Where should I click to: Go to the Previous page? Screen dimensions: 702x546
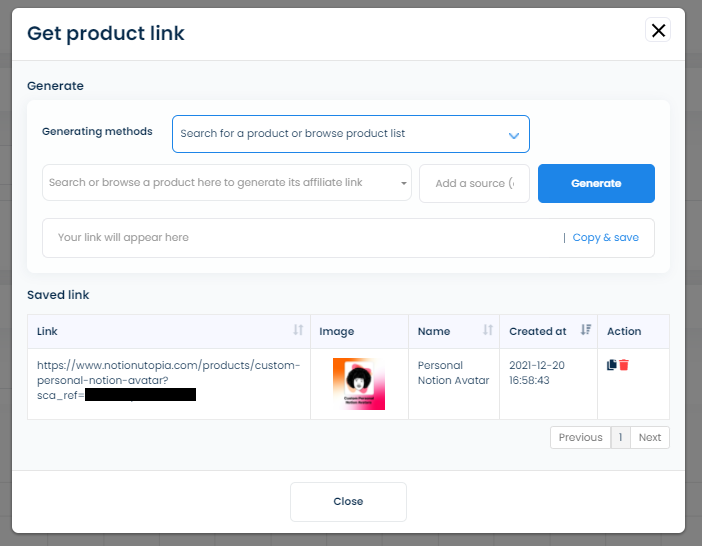tap(580, 437)
